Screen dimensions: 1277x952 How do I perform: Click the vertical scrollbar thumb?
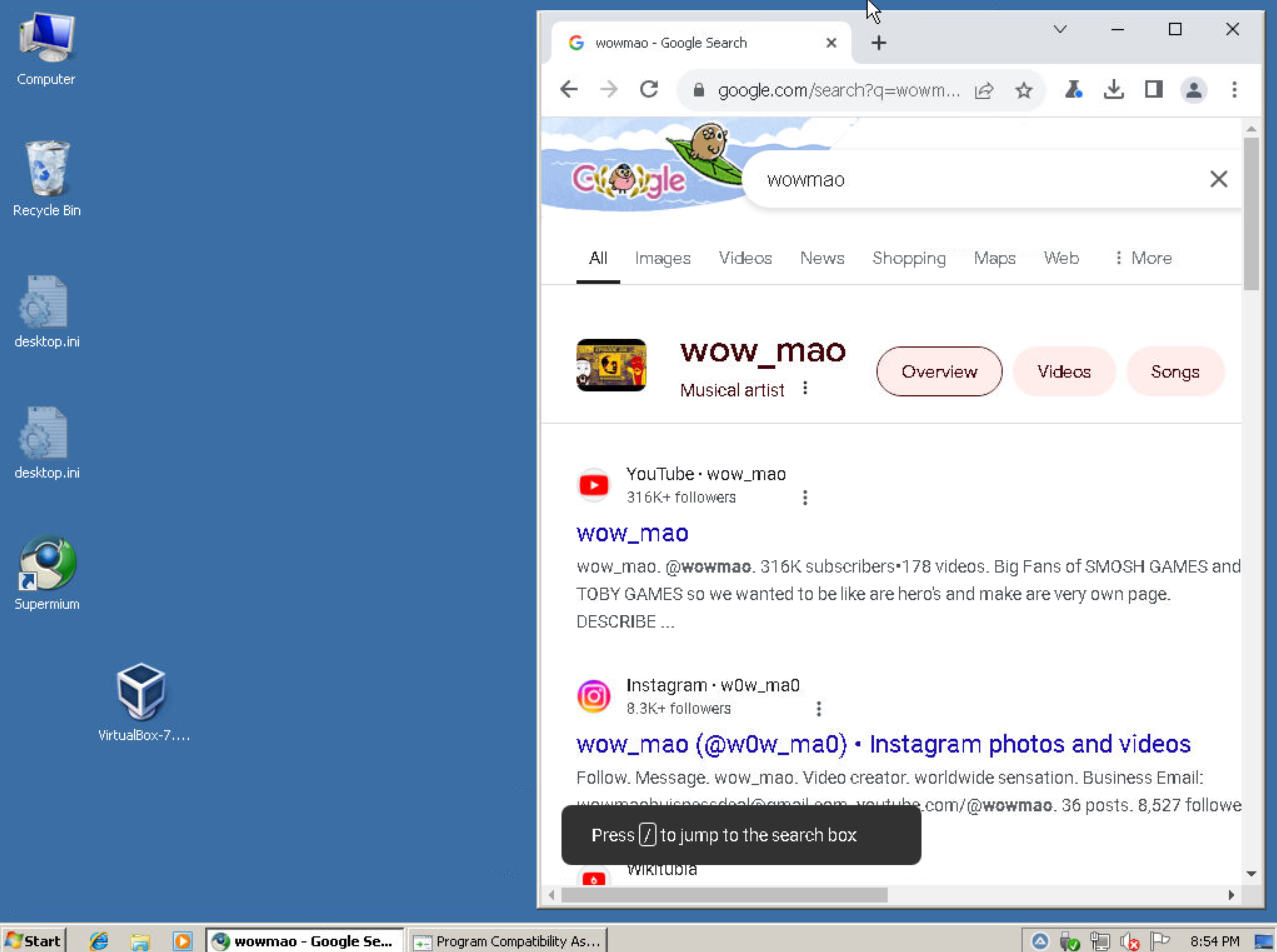pos(1251,213)
